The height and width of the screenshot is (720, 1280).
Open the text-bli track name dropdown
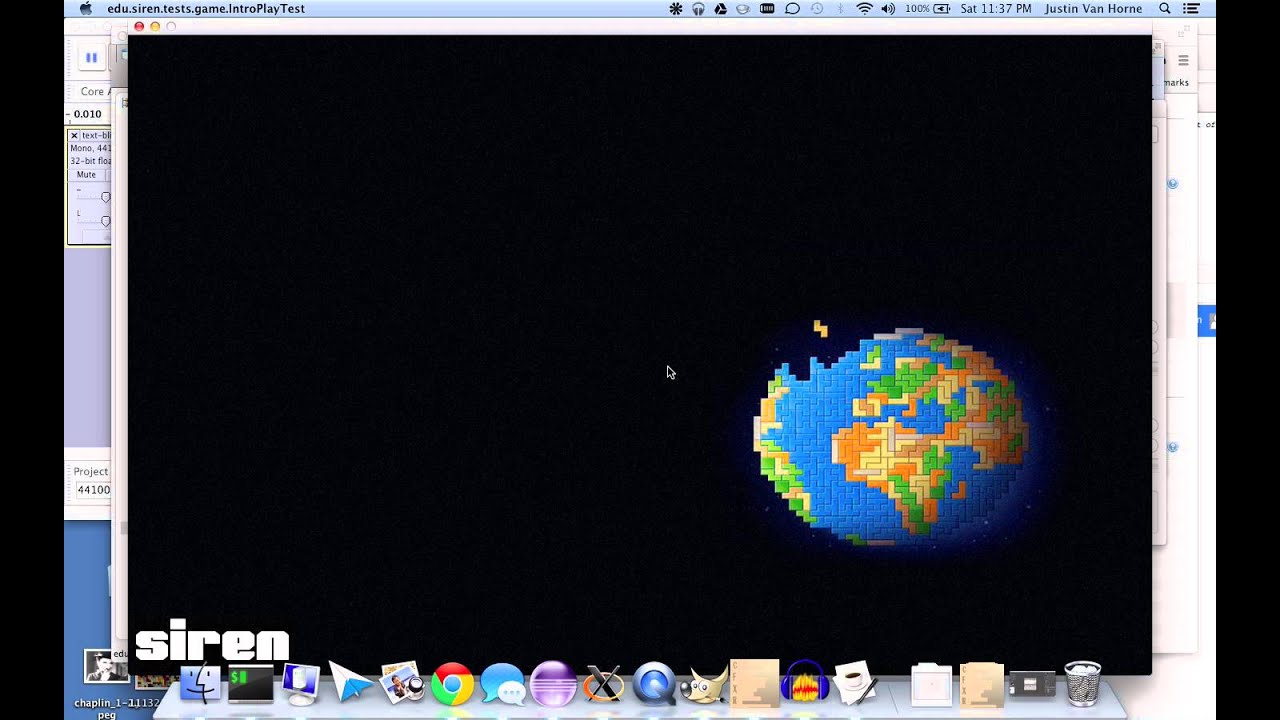[x=96, y=135]
